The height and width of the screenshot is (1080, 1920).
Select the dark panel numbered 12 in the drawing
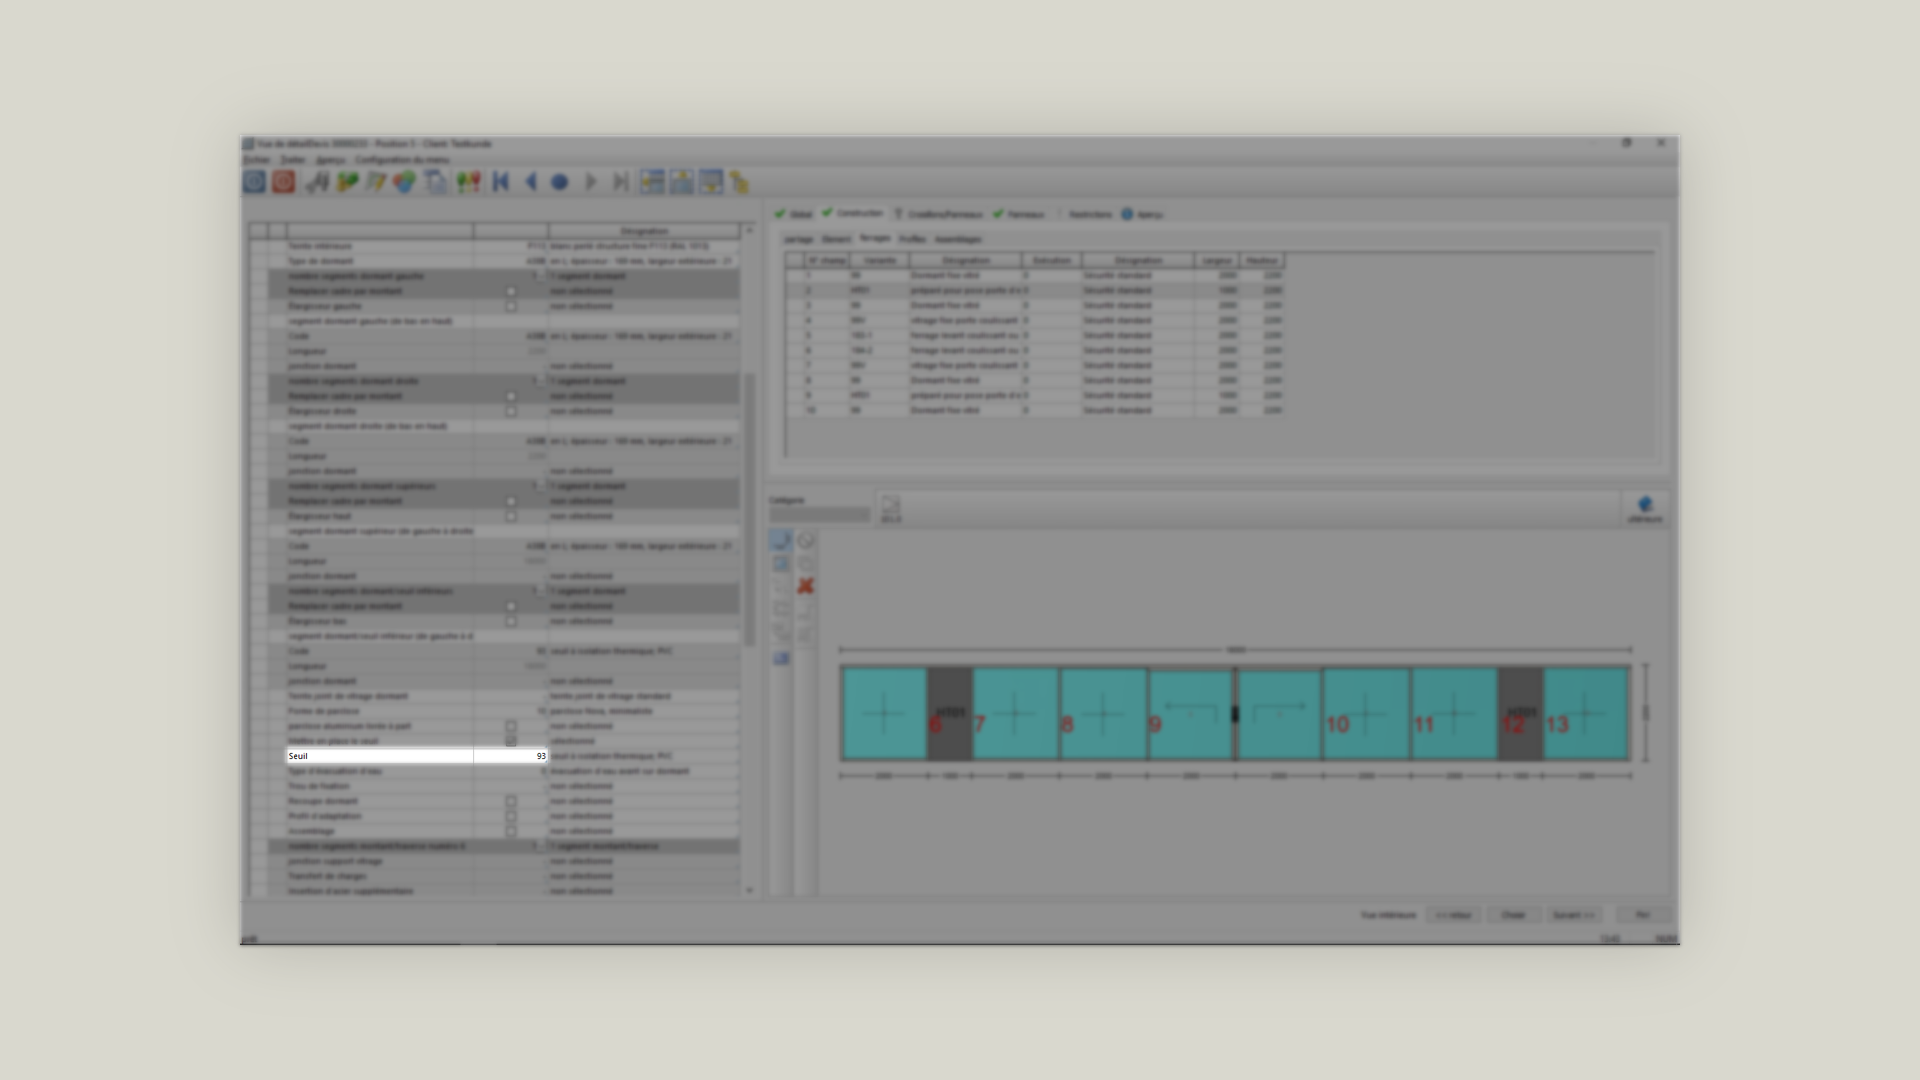tap(1520, 714)
